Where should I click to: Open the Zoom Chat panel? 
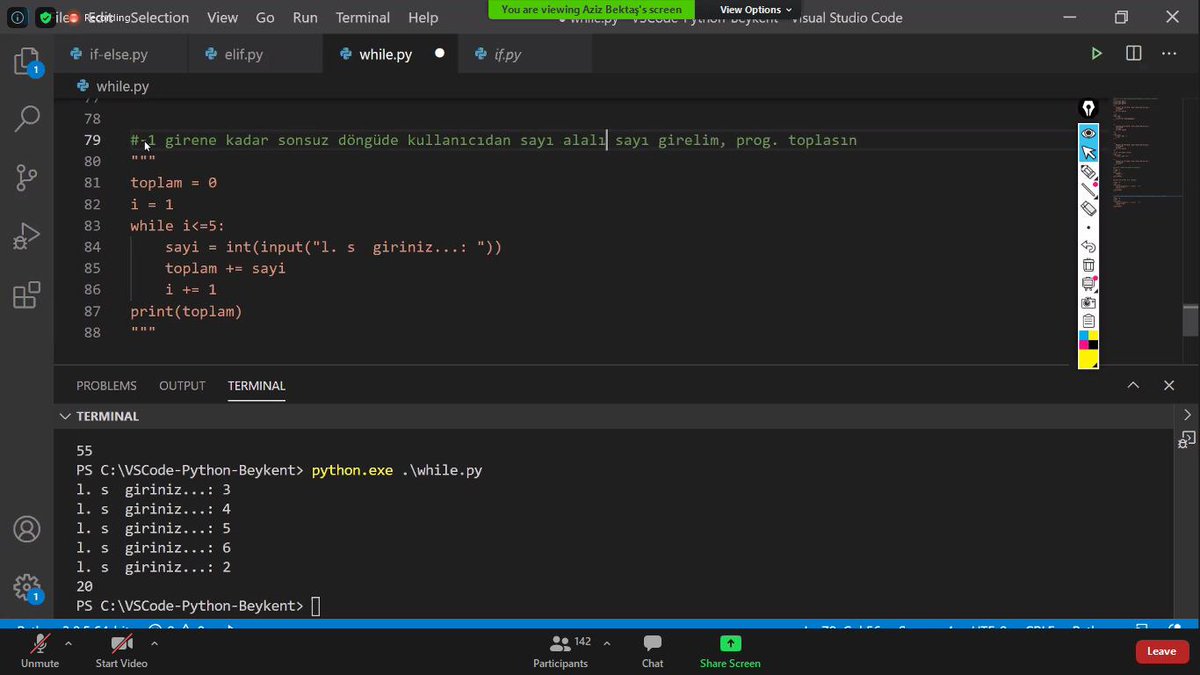[x=652, y=650]
